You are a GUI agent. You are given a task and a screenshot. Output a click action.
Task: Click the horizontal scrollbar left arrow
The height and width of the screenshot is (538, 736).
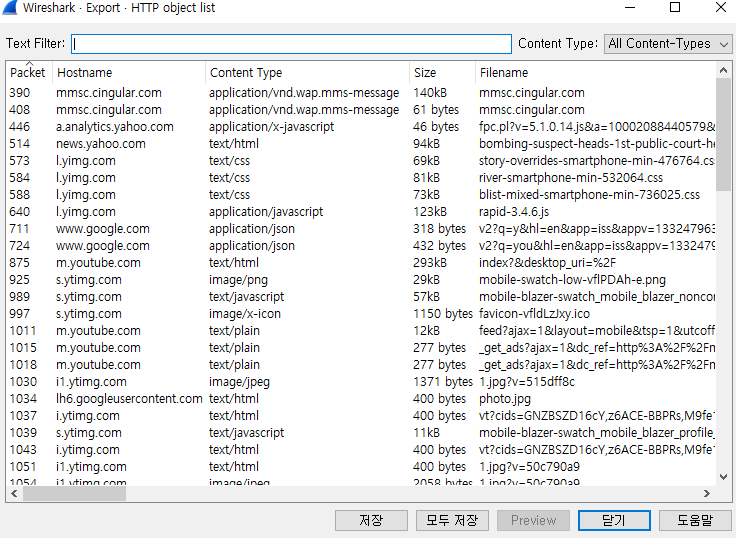point(14,493)
